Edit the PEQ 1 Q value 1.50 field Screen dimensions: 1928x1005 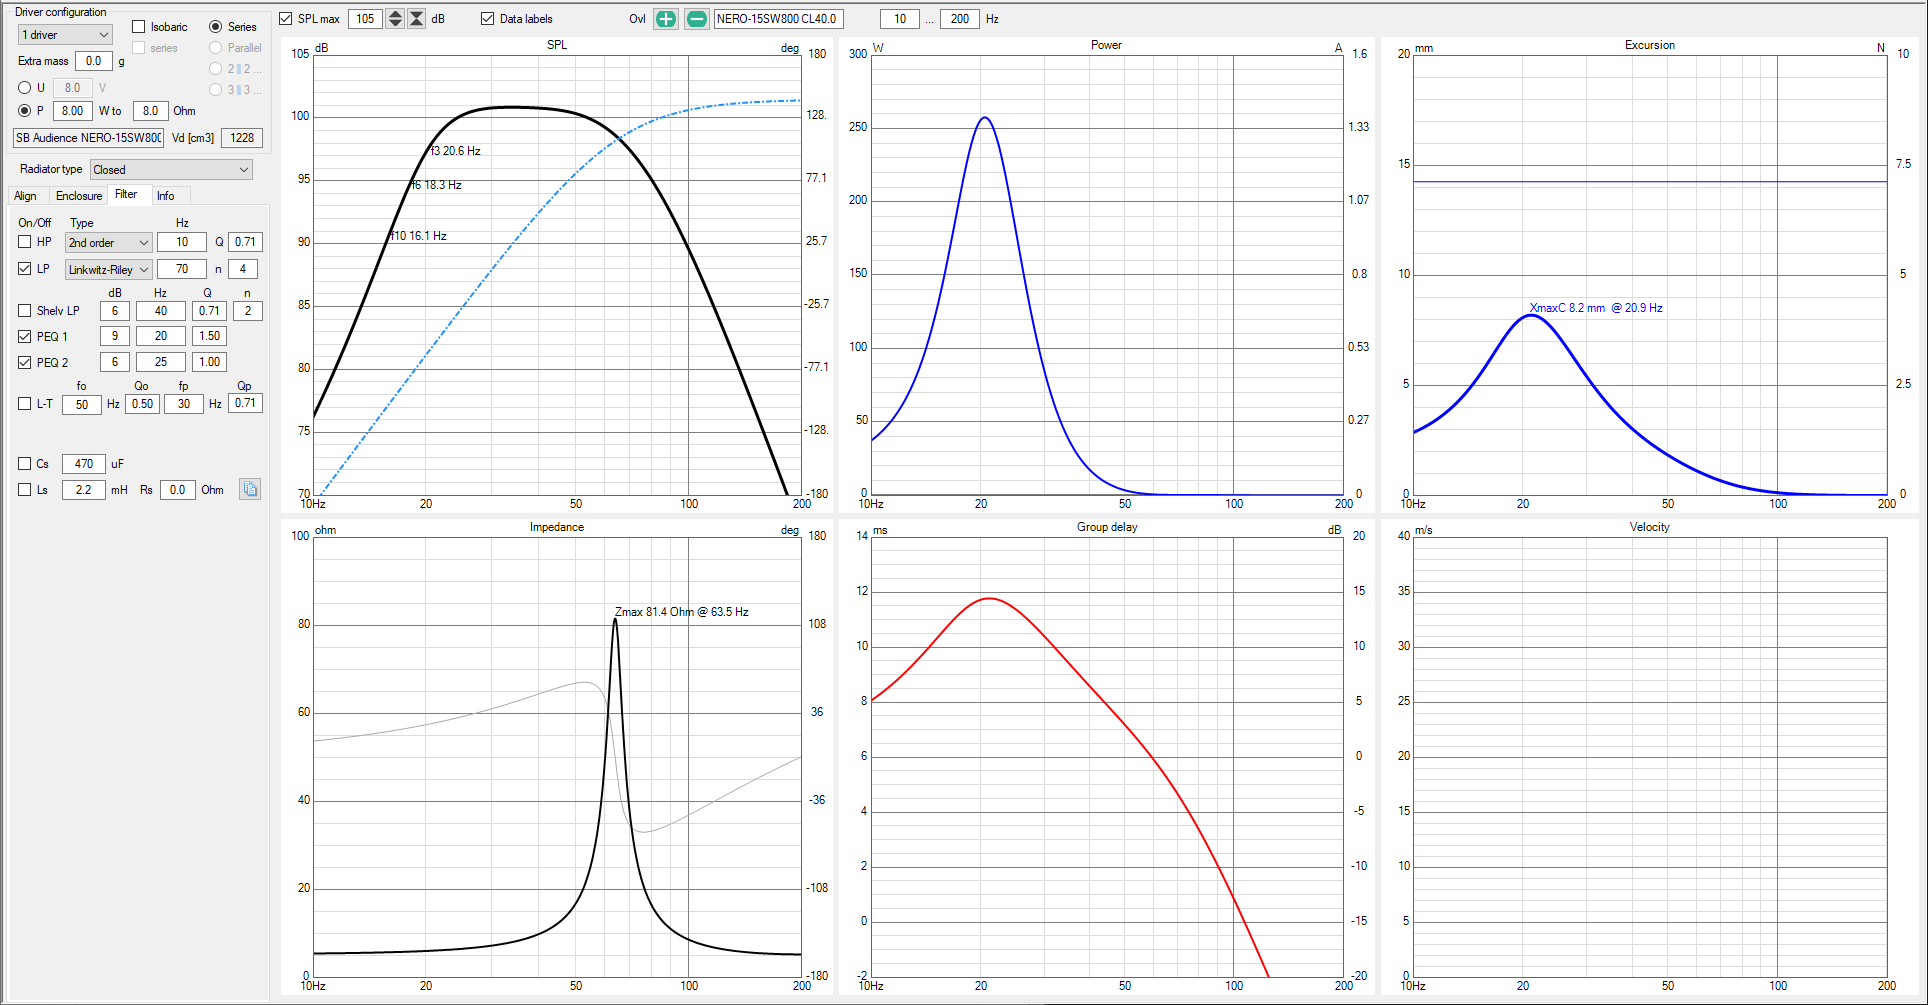coord(209,336)
